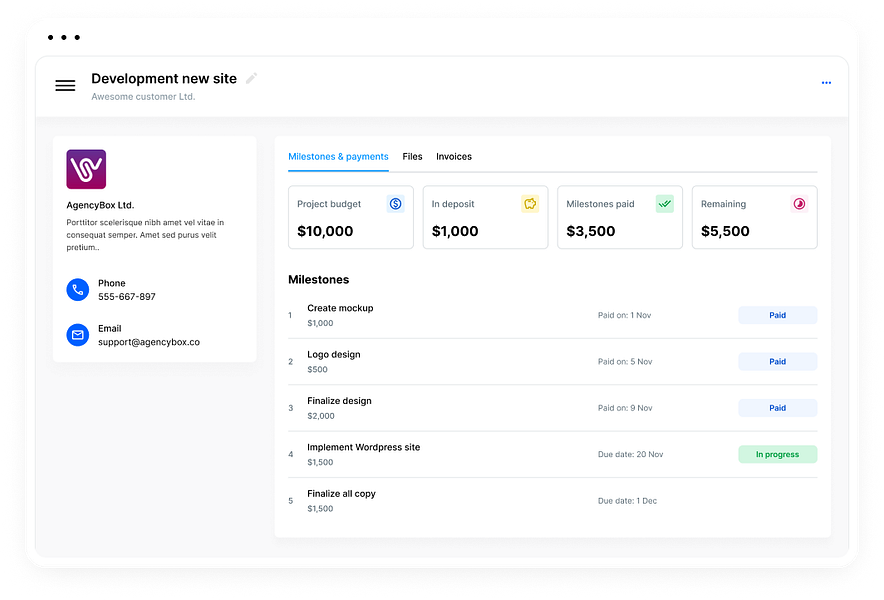Switch to the Files tab
Image resolution: width=884 pixels, height=600 pixels.
pyautogui.click(x=412, y=157)
